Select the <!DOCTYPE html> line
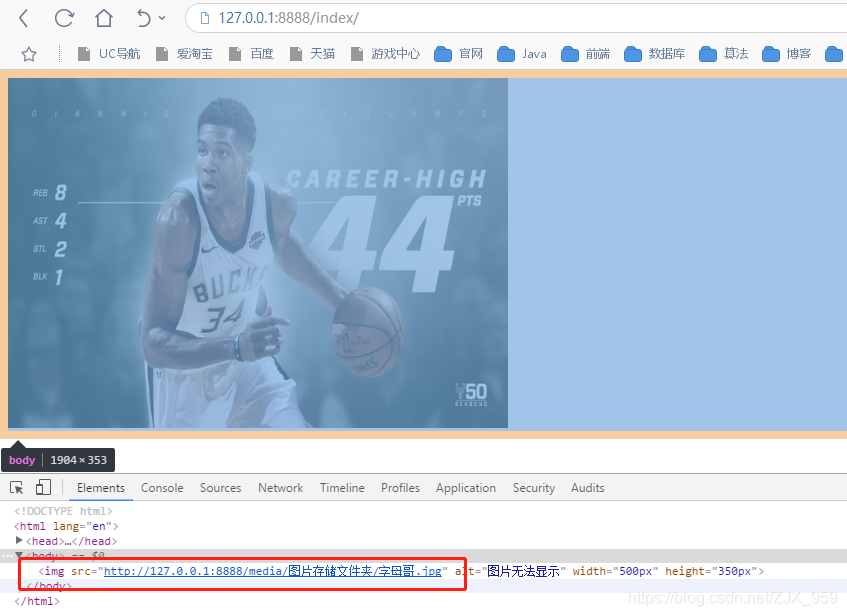 click(x=63, y=511)
